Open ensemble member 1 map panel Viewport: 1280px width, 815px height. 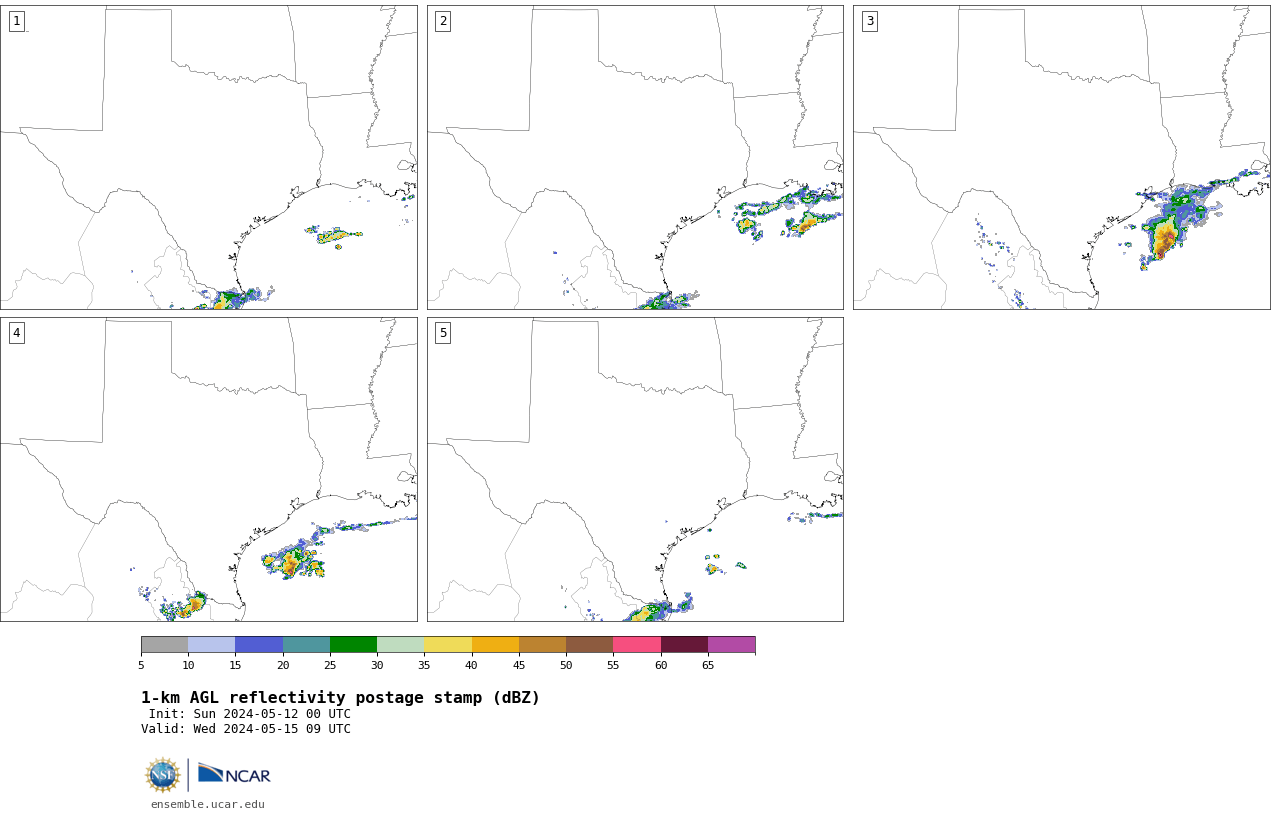point(208,157)
